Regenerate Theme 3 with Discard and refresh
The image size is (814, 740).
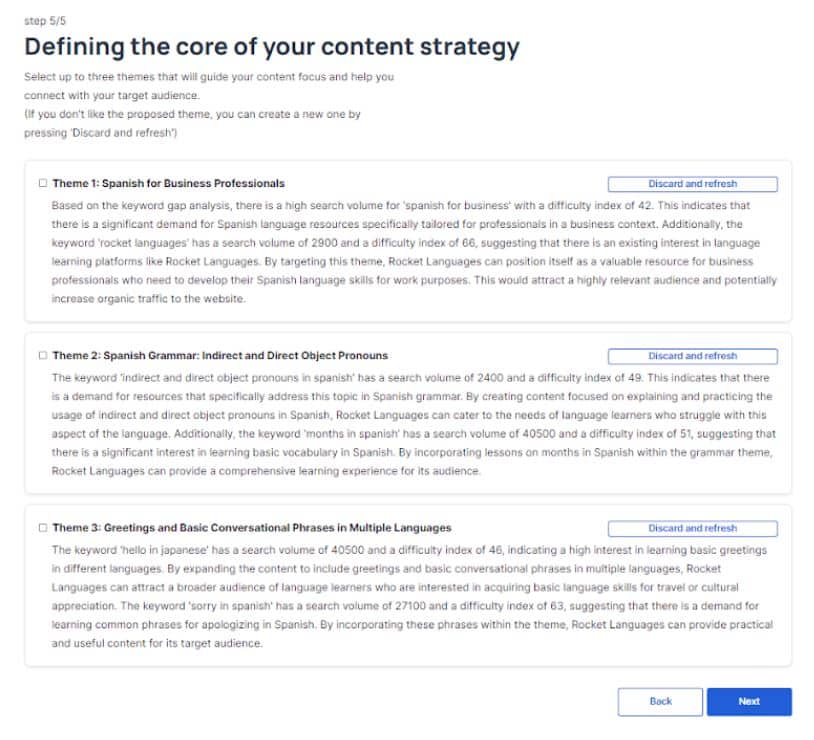coord(692,528)
